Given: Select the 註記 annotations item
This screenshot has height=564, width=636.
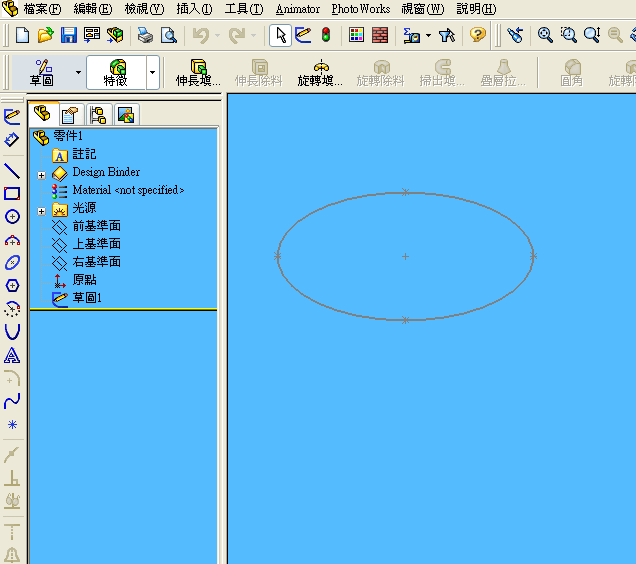Looking at the screenshot, I should tap(84, 154).
